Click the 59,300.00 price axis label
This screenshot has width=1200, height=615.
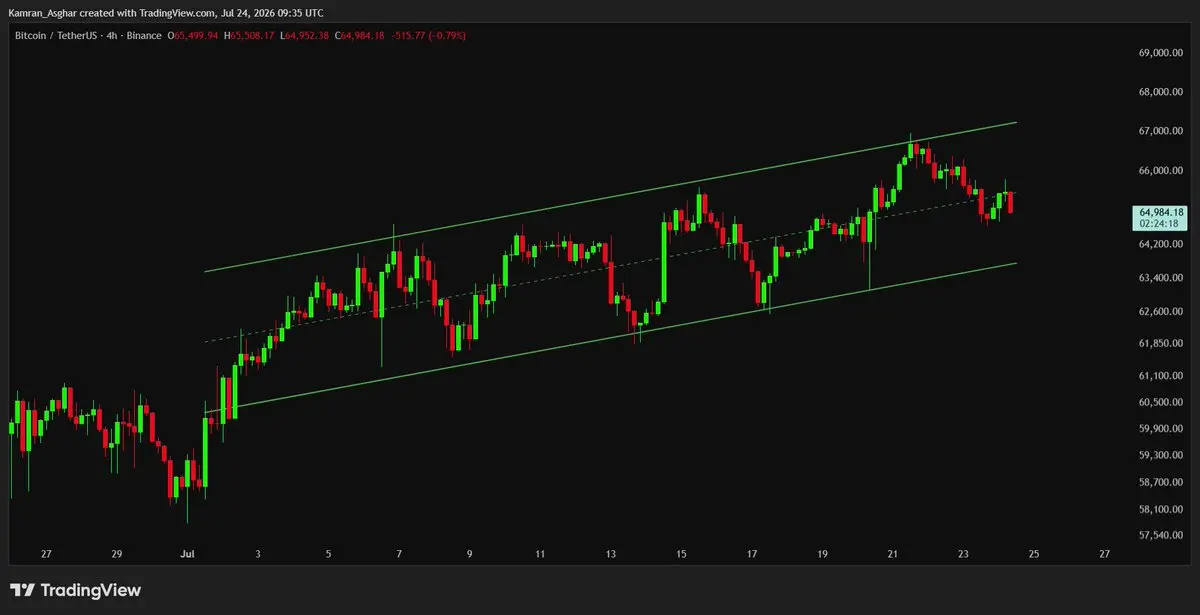(x=1162, y=456)
